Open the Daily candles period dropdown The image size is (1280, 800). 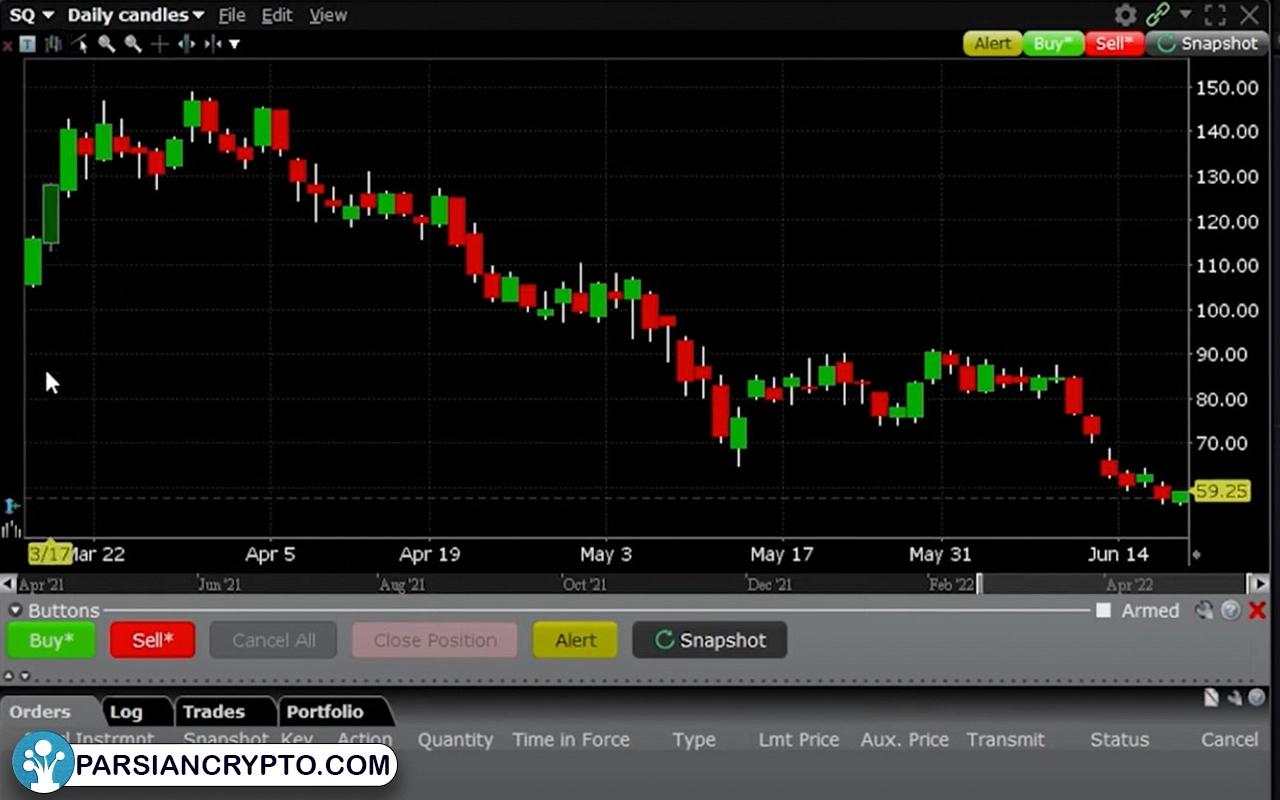tap(135, 15)
